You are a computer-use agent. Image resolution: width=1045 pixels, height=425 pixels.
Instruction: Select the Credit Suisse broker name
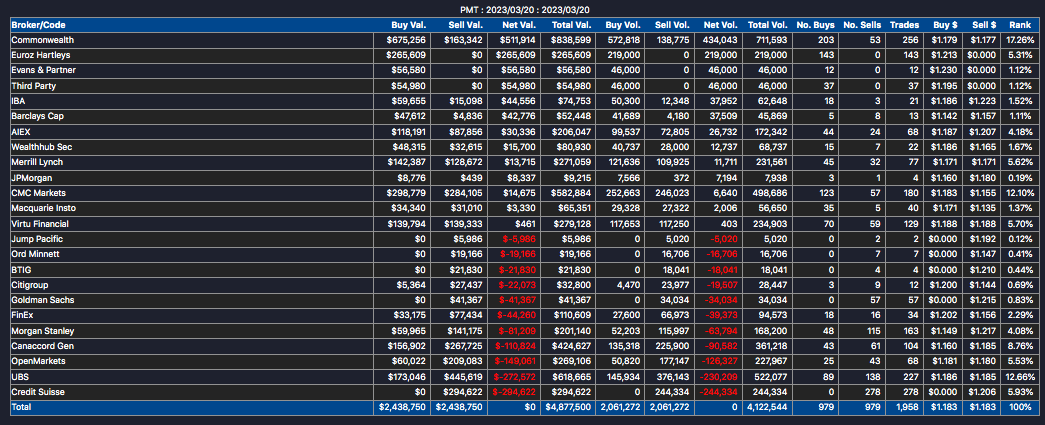tap(38, 392)
